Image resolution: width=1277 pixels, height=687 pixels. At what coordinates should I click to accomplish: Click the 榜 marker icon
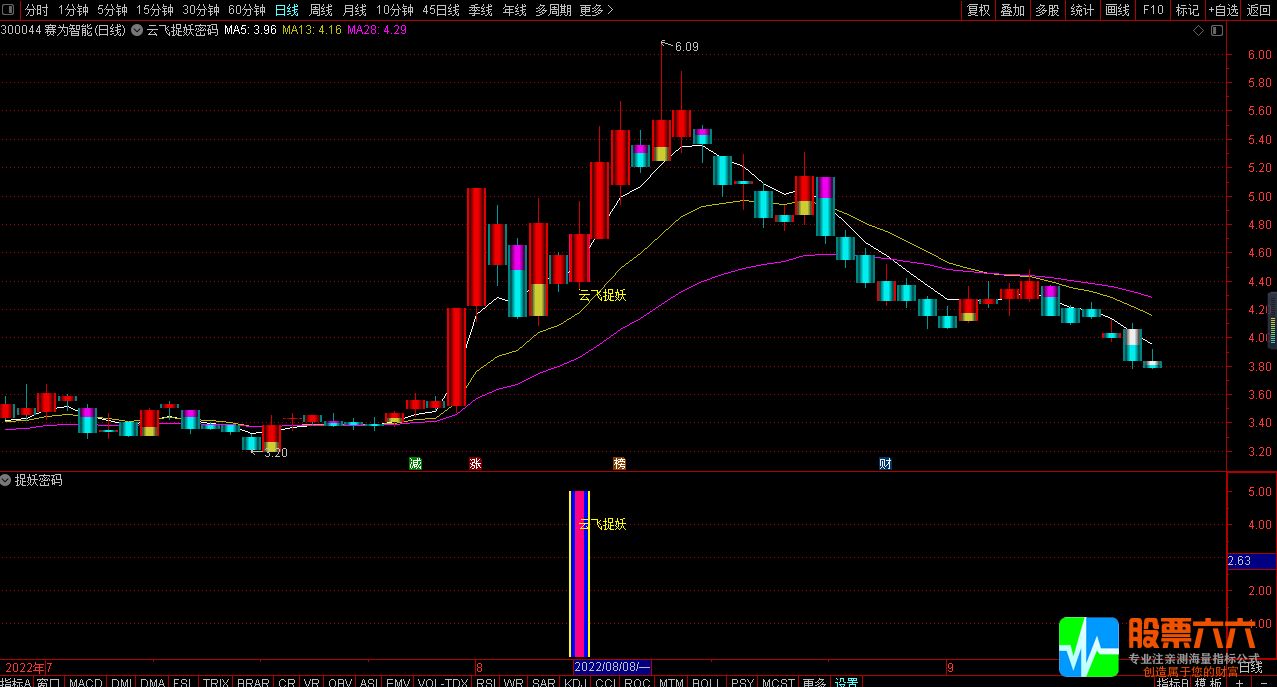pyautogui.click(x=620, y=464)
